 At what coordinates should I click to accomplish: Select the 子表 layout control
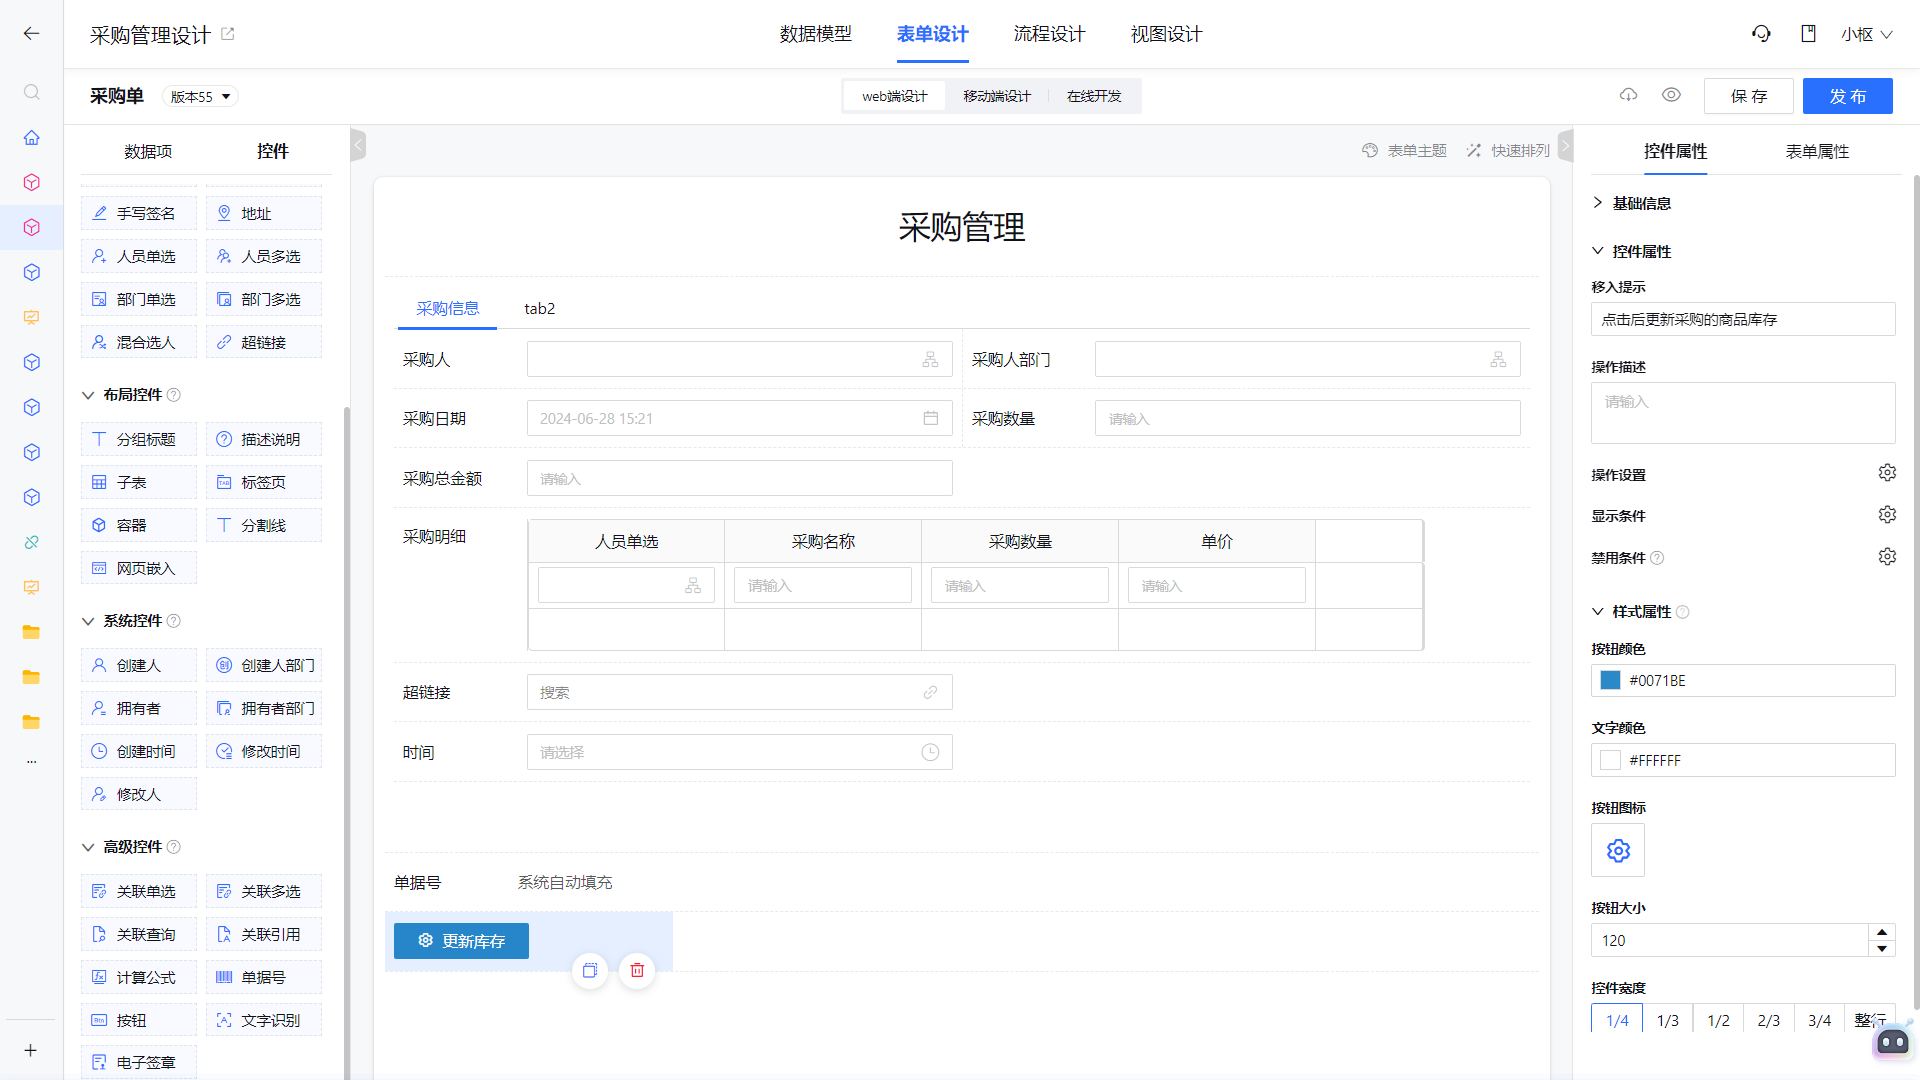138,482
